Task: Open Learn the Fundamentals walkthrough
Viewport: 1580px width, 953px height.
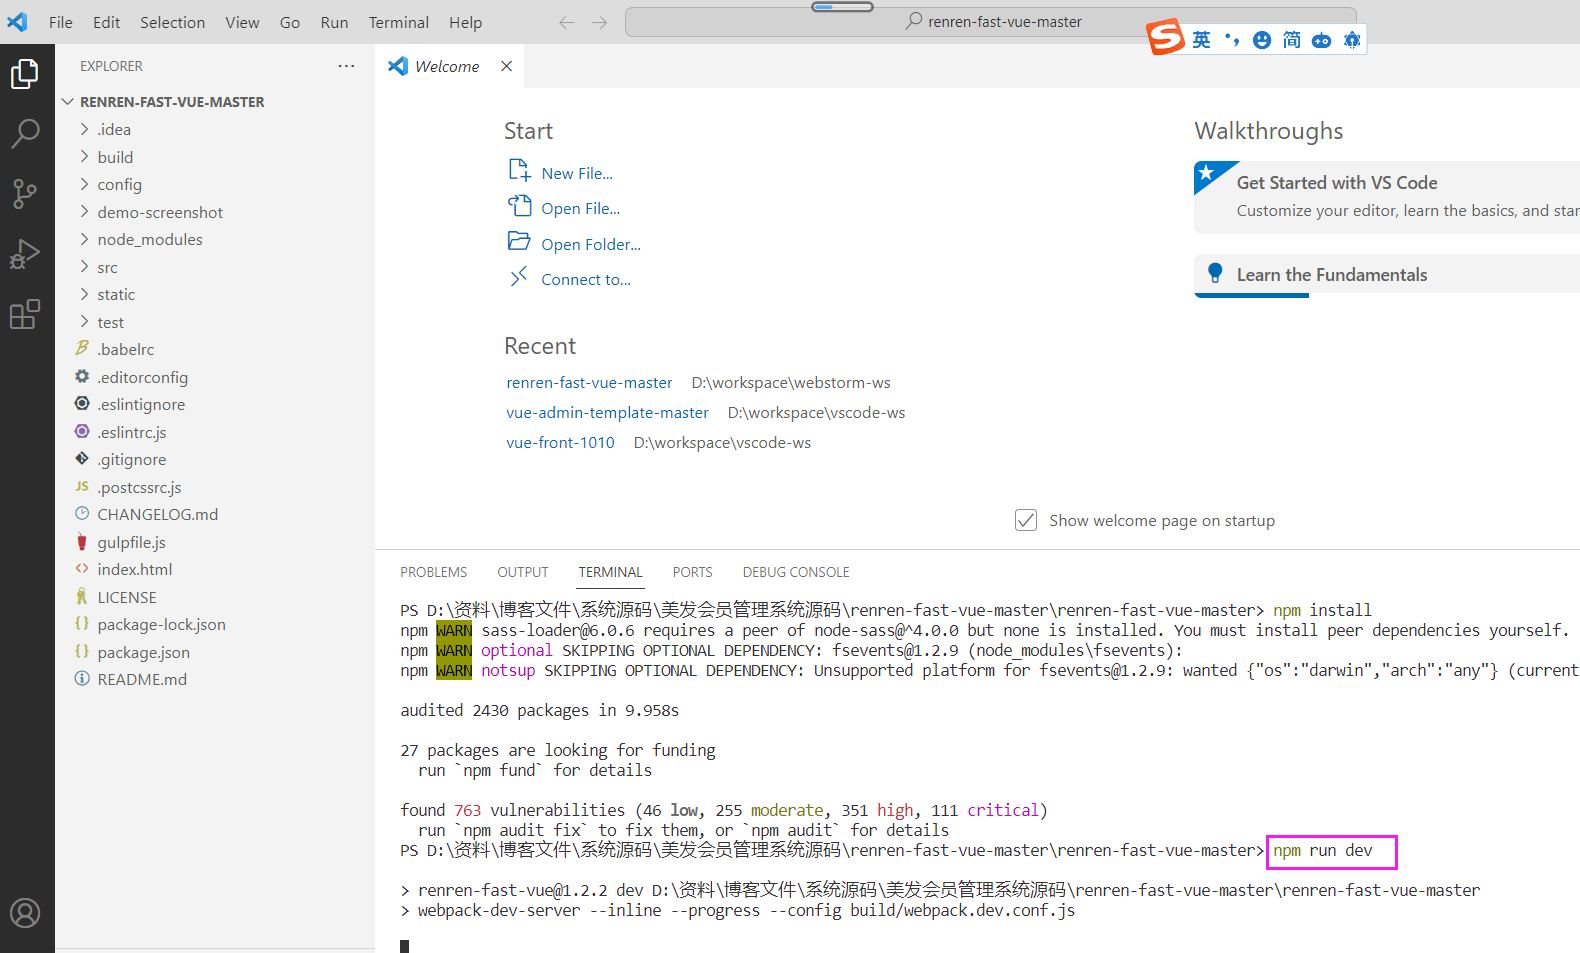Action: coord(1387,275)
